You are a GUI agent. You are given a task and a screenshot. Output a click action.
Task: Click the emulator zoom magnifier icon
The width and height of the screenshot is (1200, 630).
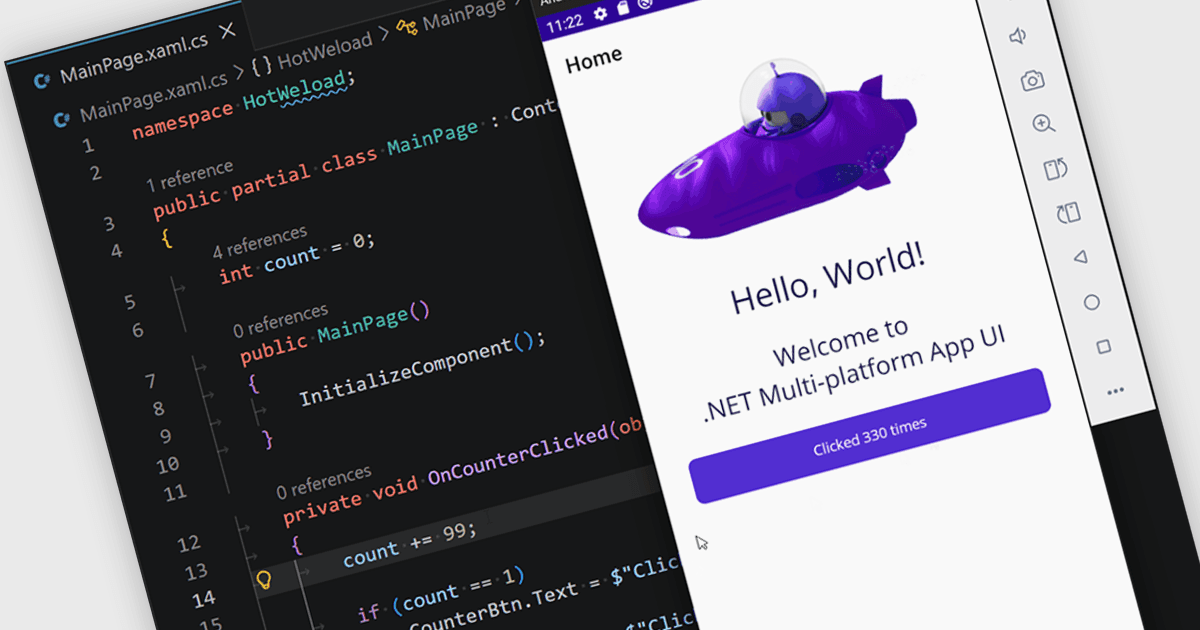click(x=1045, y=124)
